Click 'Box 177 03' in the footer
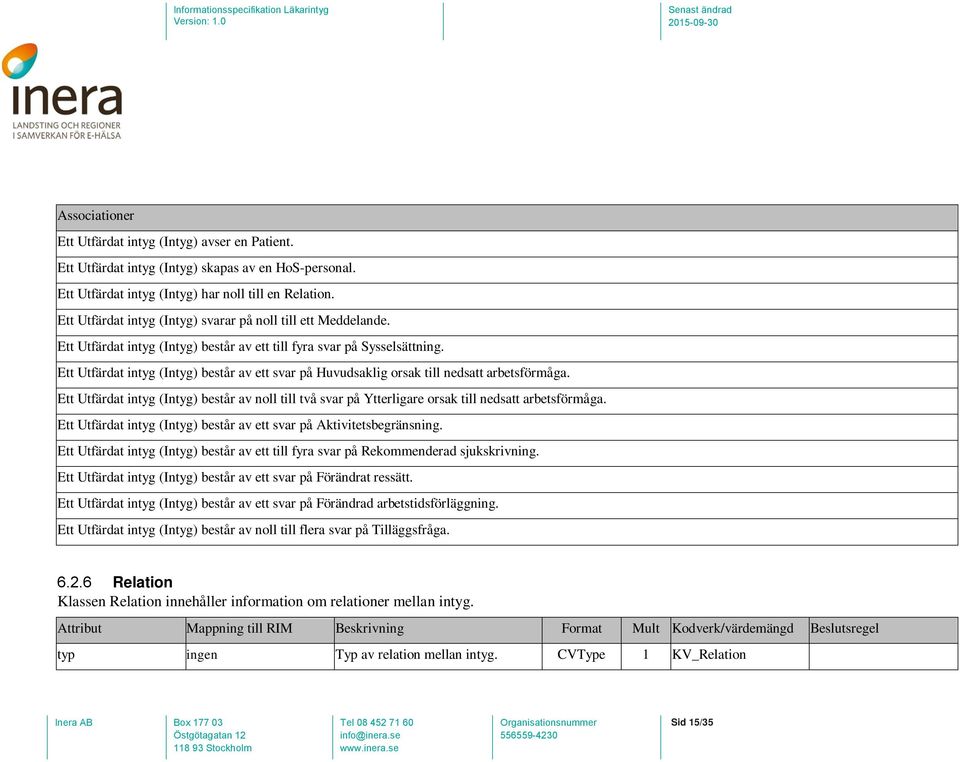 [x=198, y=723]
